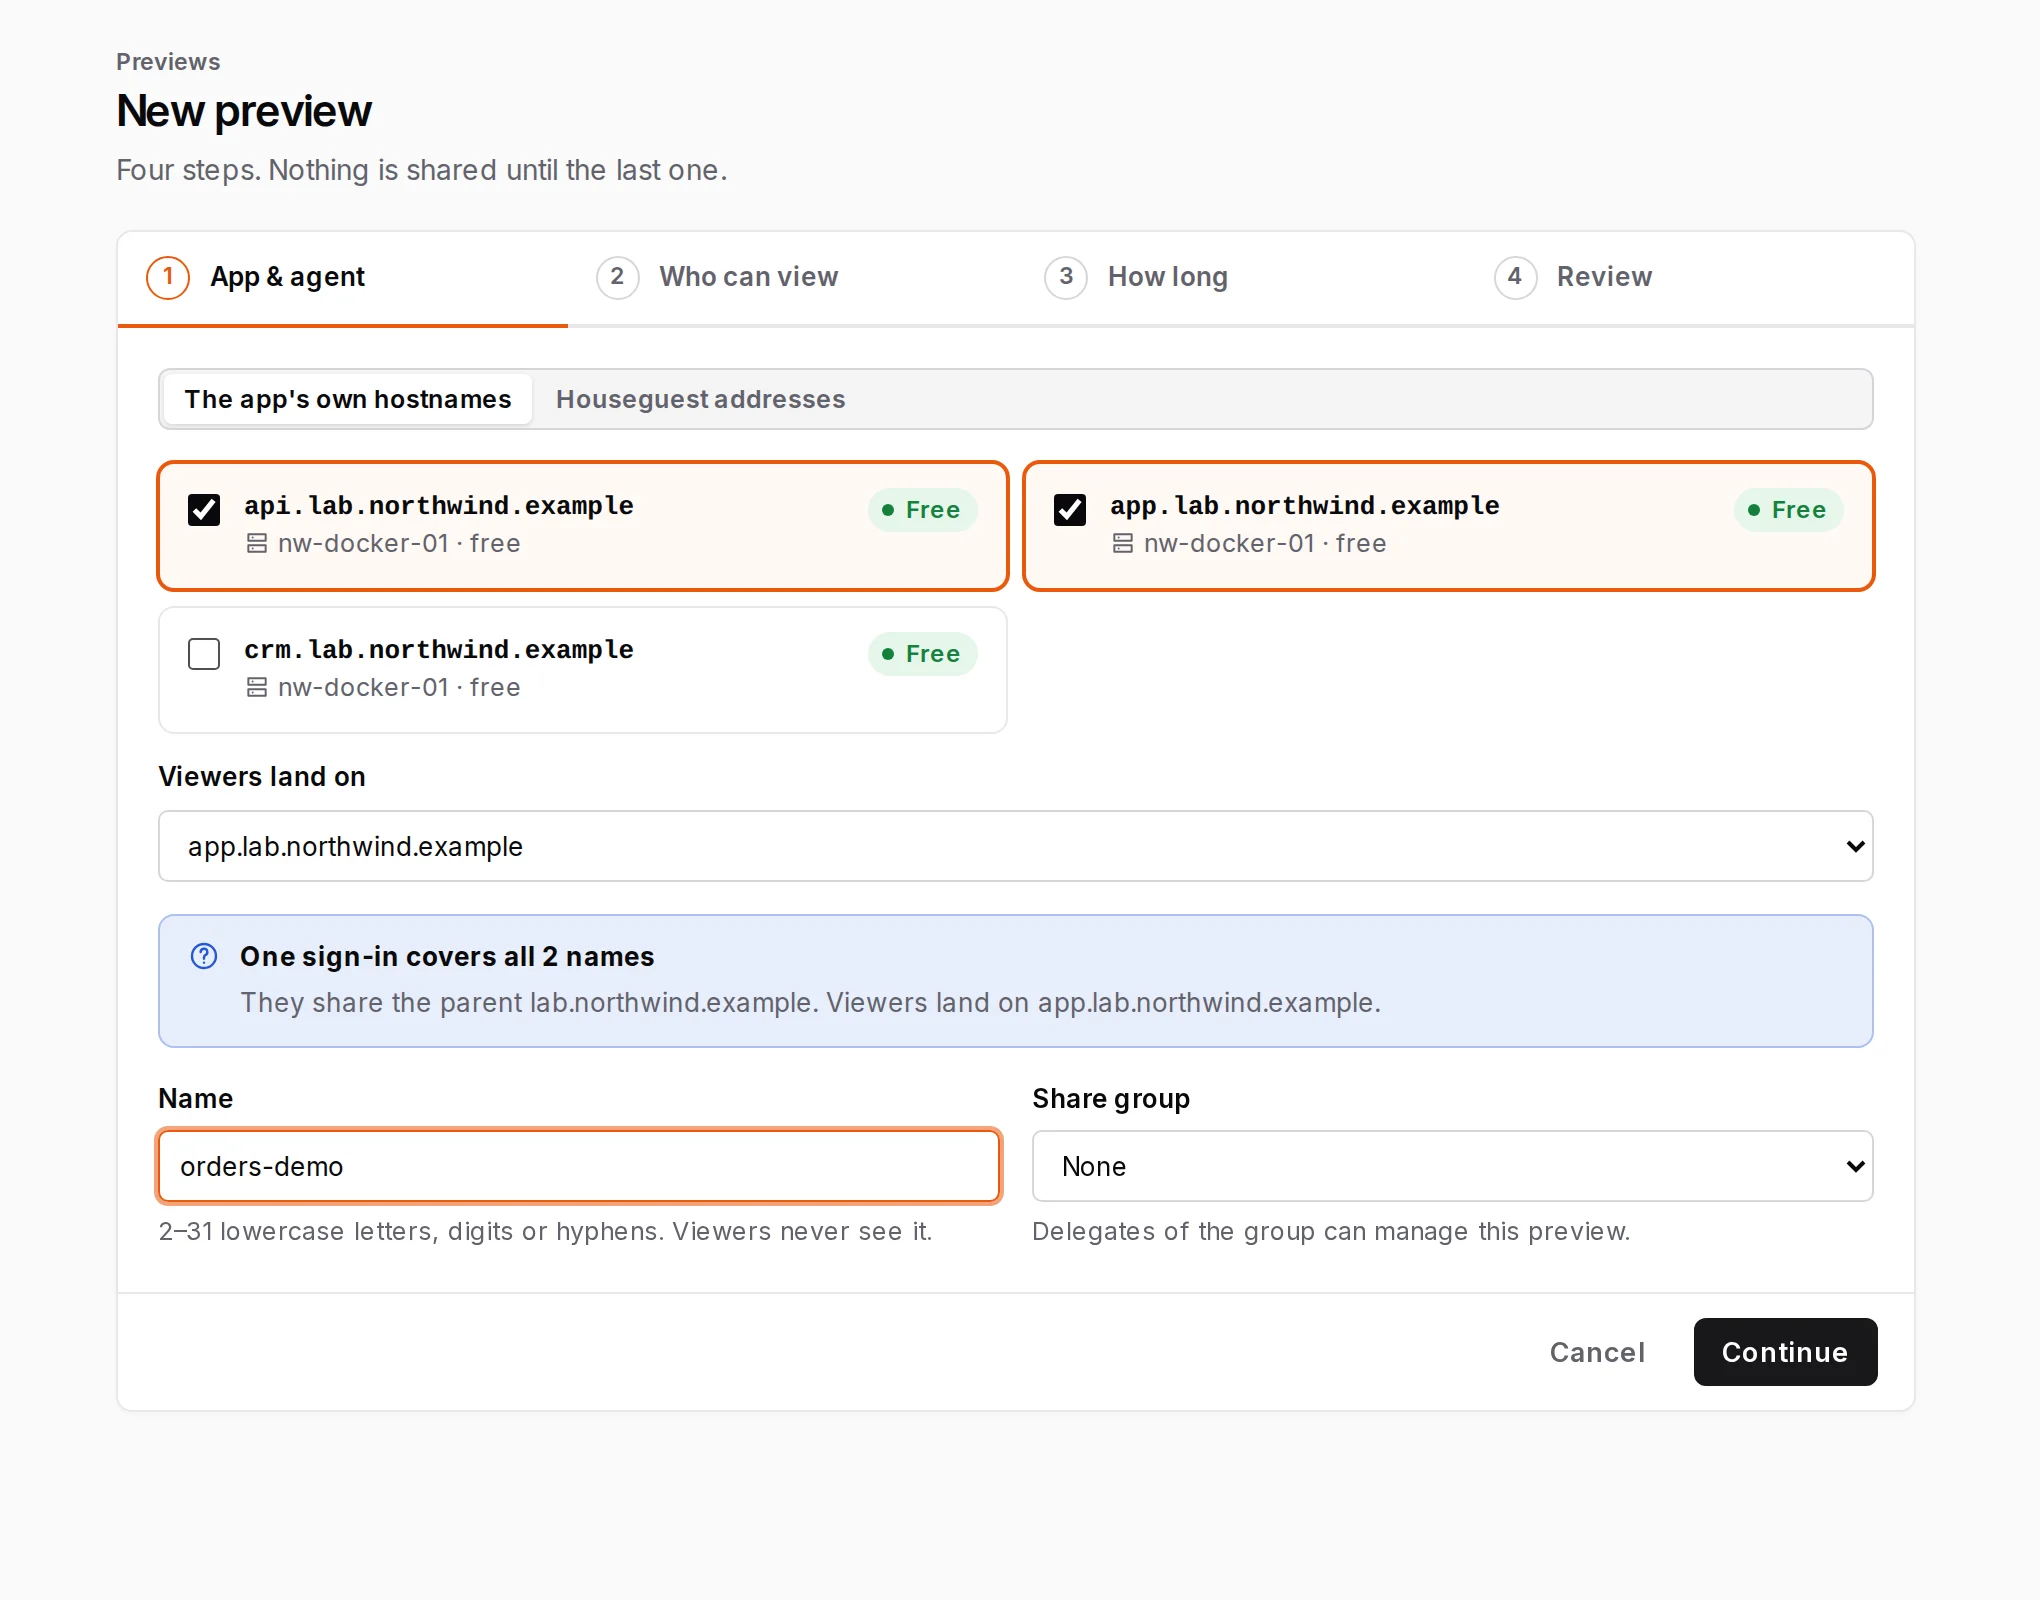
Task: Click step 4 circle for Review
Action: click(x=1515, y=277)
